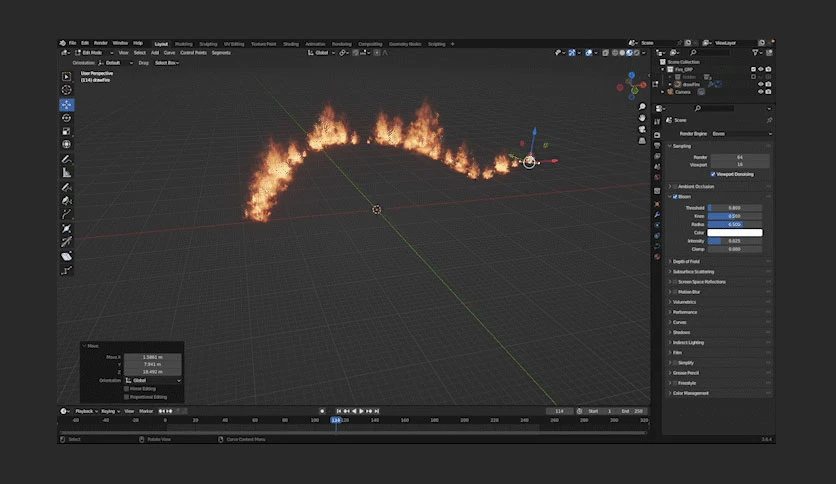Switch to solid viewport shading sphere
This screenshot has width=836, height=484.
[622, 53]
